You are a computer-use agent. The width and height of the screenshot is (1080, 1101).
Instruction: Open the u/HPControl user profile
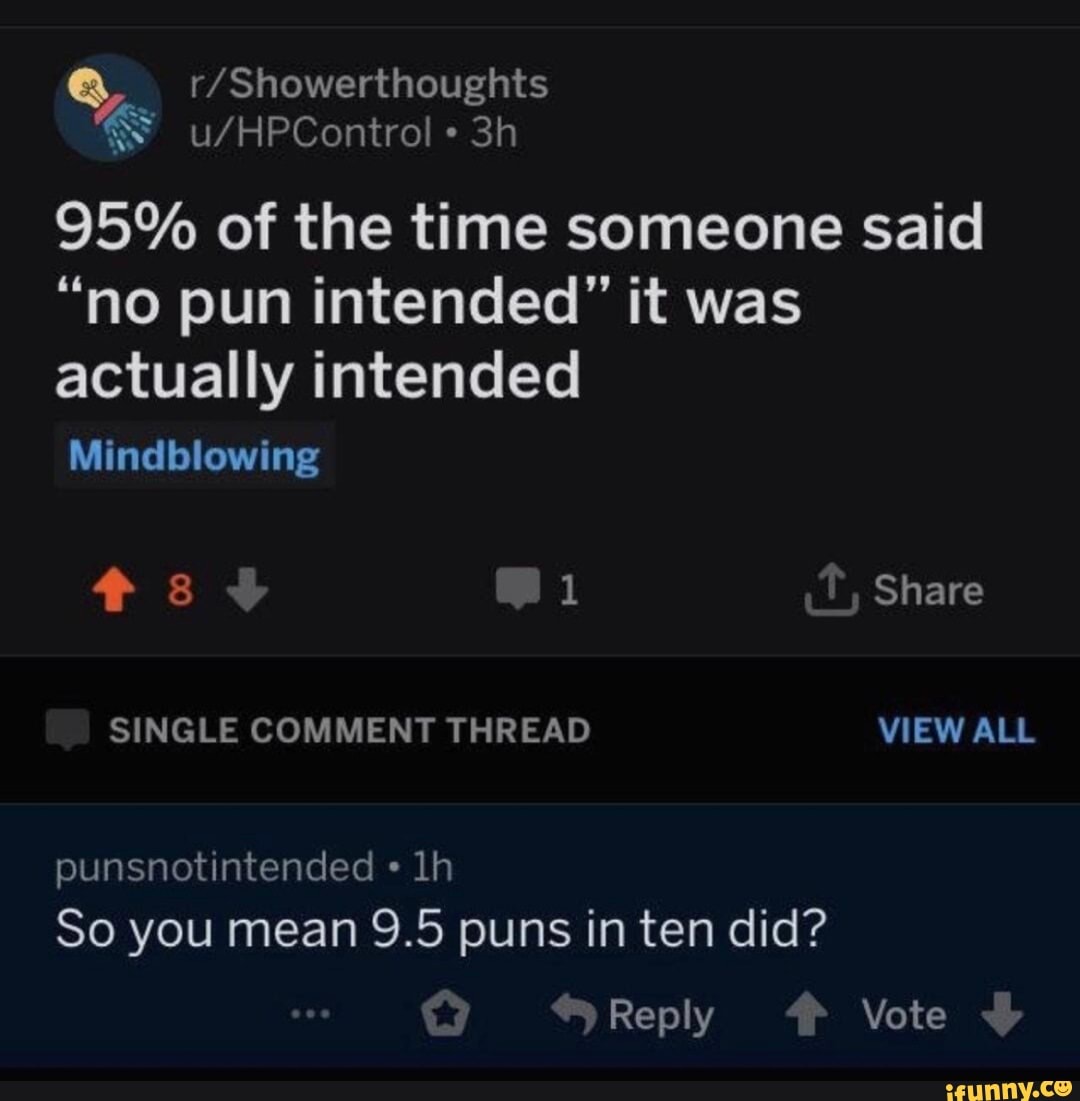pos(310,132)
